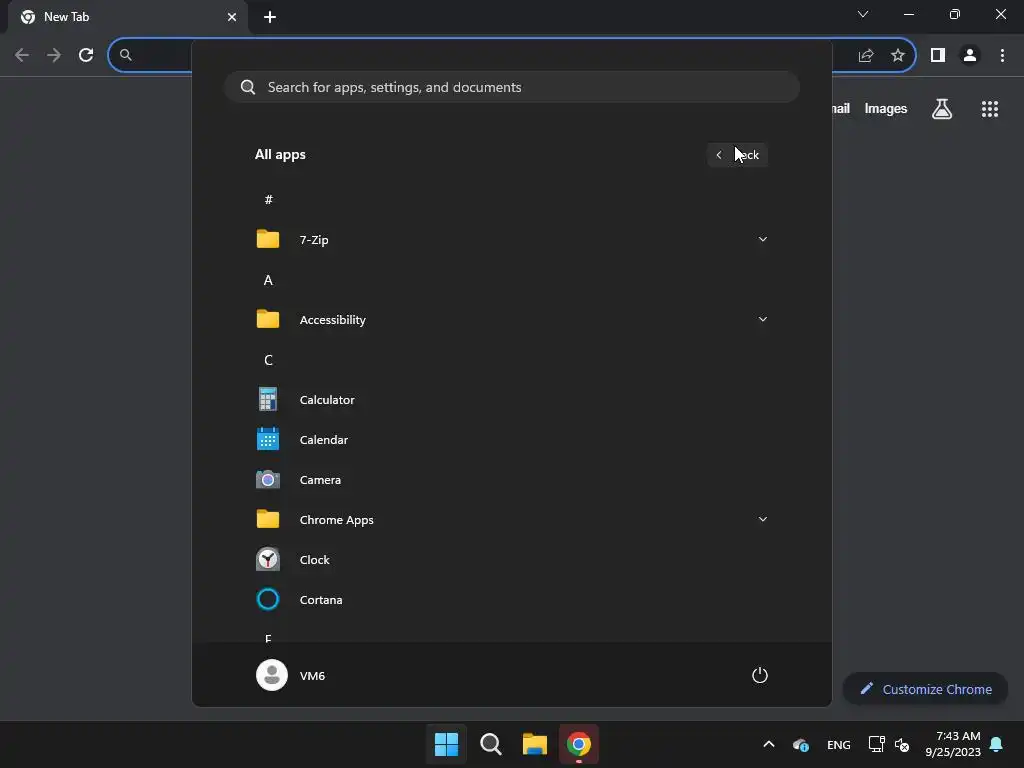Open Chrome's three-dot menu
The height and width of the screenshot is (768, 1024).
pyautogui.click(x=1002, y=55)
